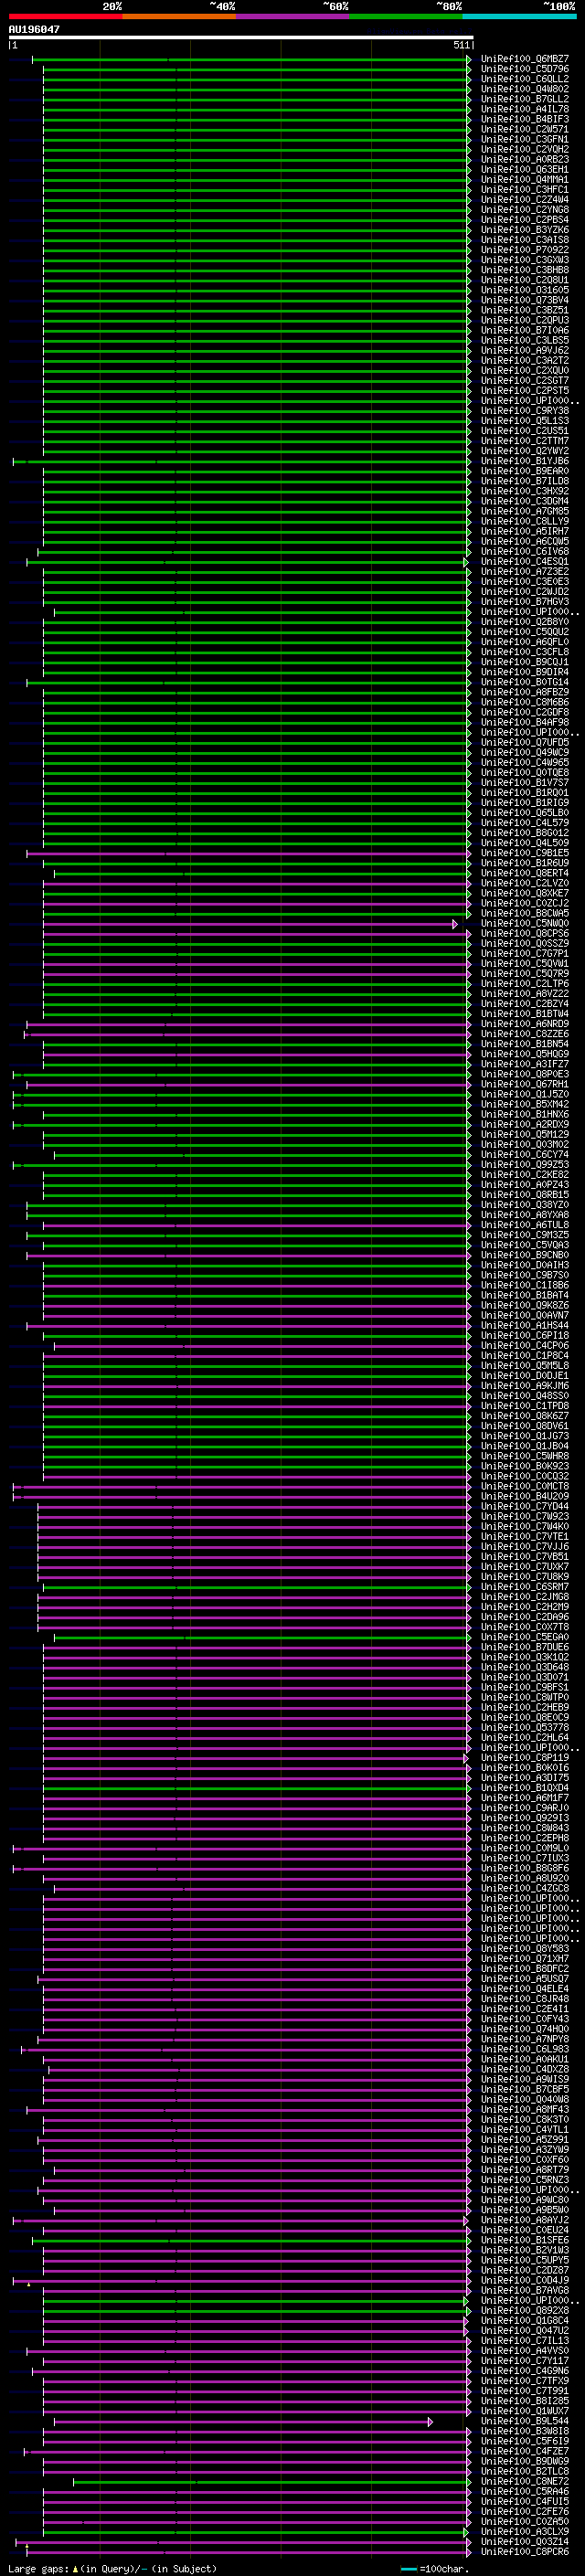Click the short purple alignment bar for UniRef100_B9L544
This screenshot has height=2576, width=585.
[243, 2421]
